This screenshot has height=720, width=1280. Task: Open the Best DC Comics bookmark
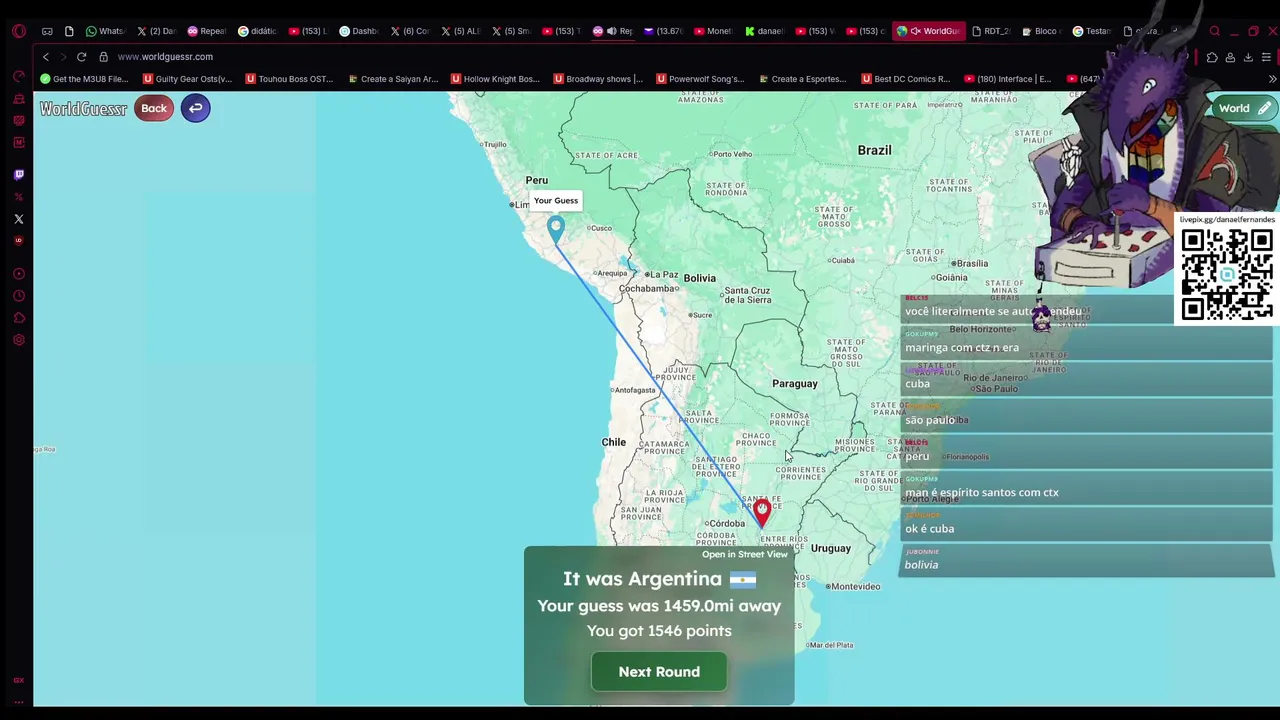coord(905,79)
